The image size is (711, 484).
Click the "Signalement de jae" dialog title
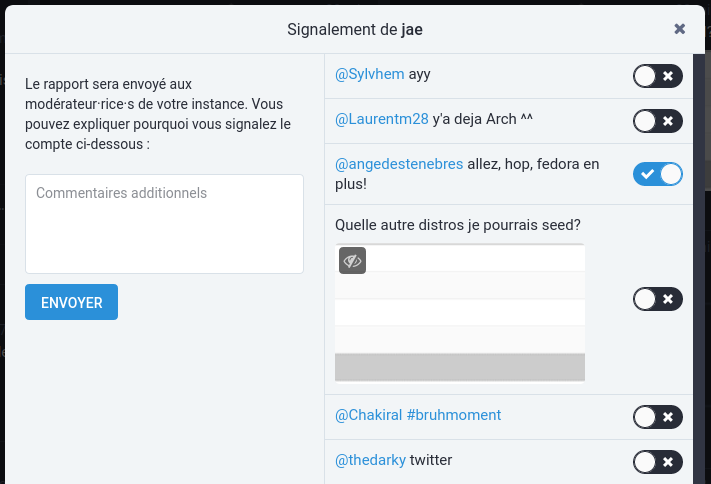point(355,29)
